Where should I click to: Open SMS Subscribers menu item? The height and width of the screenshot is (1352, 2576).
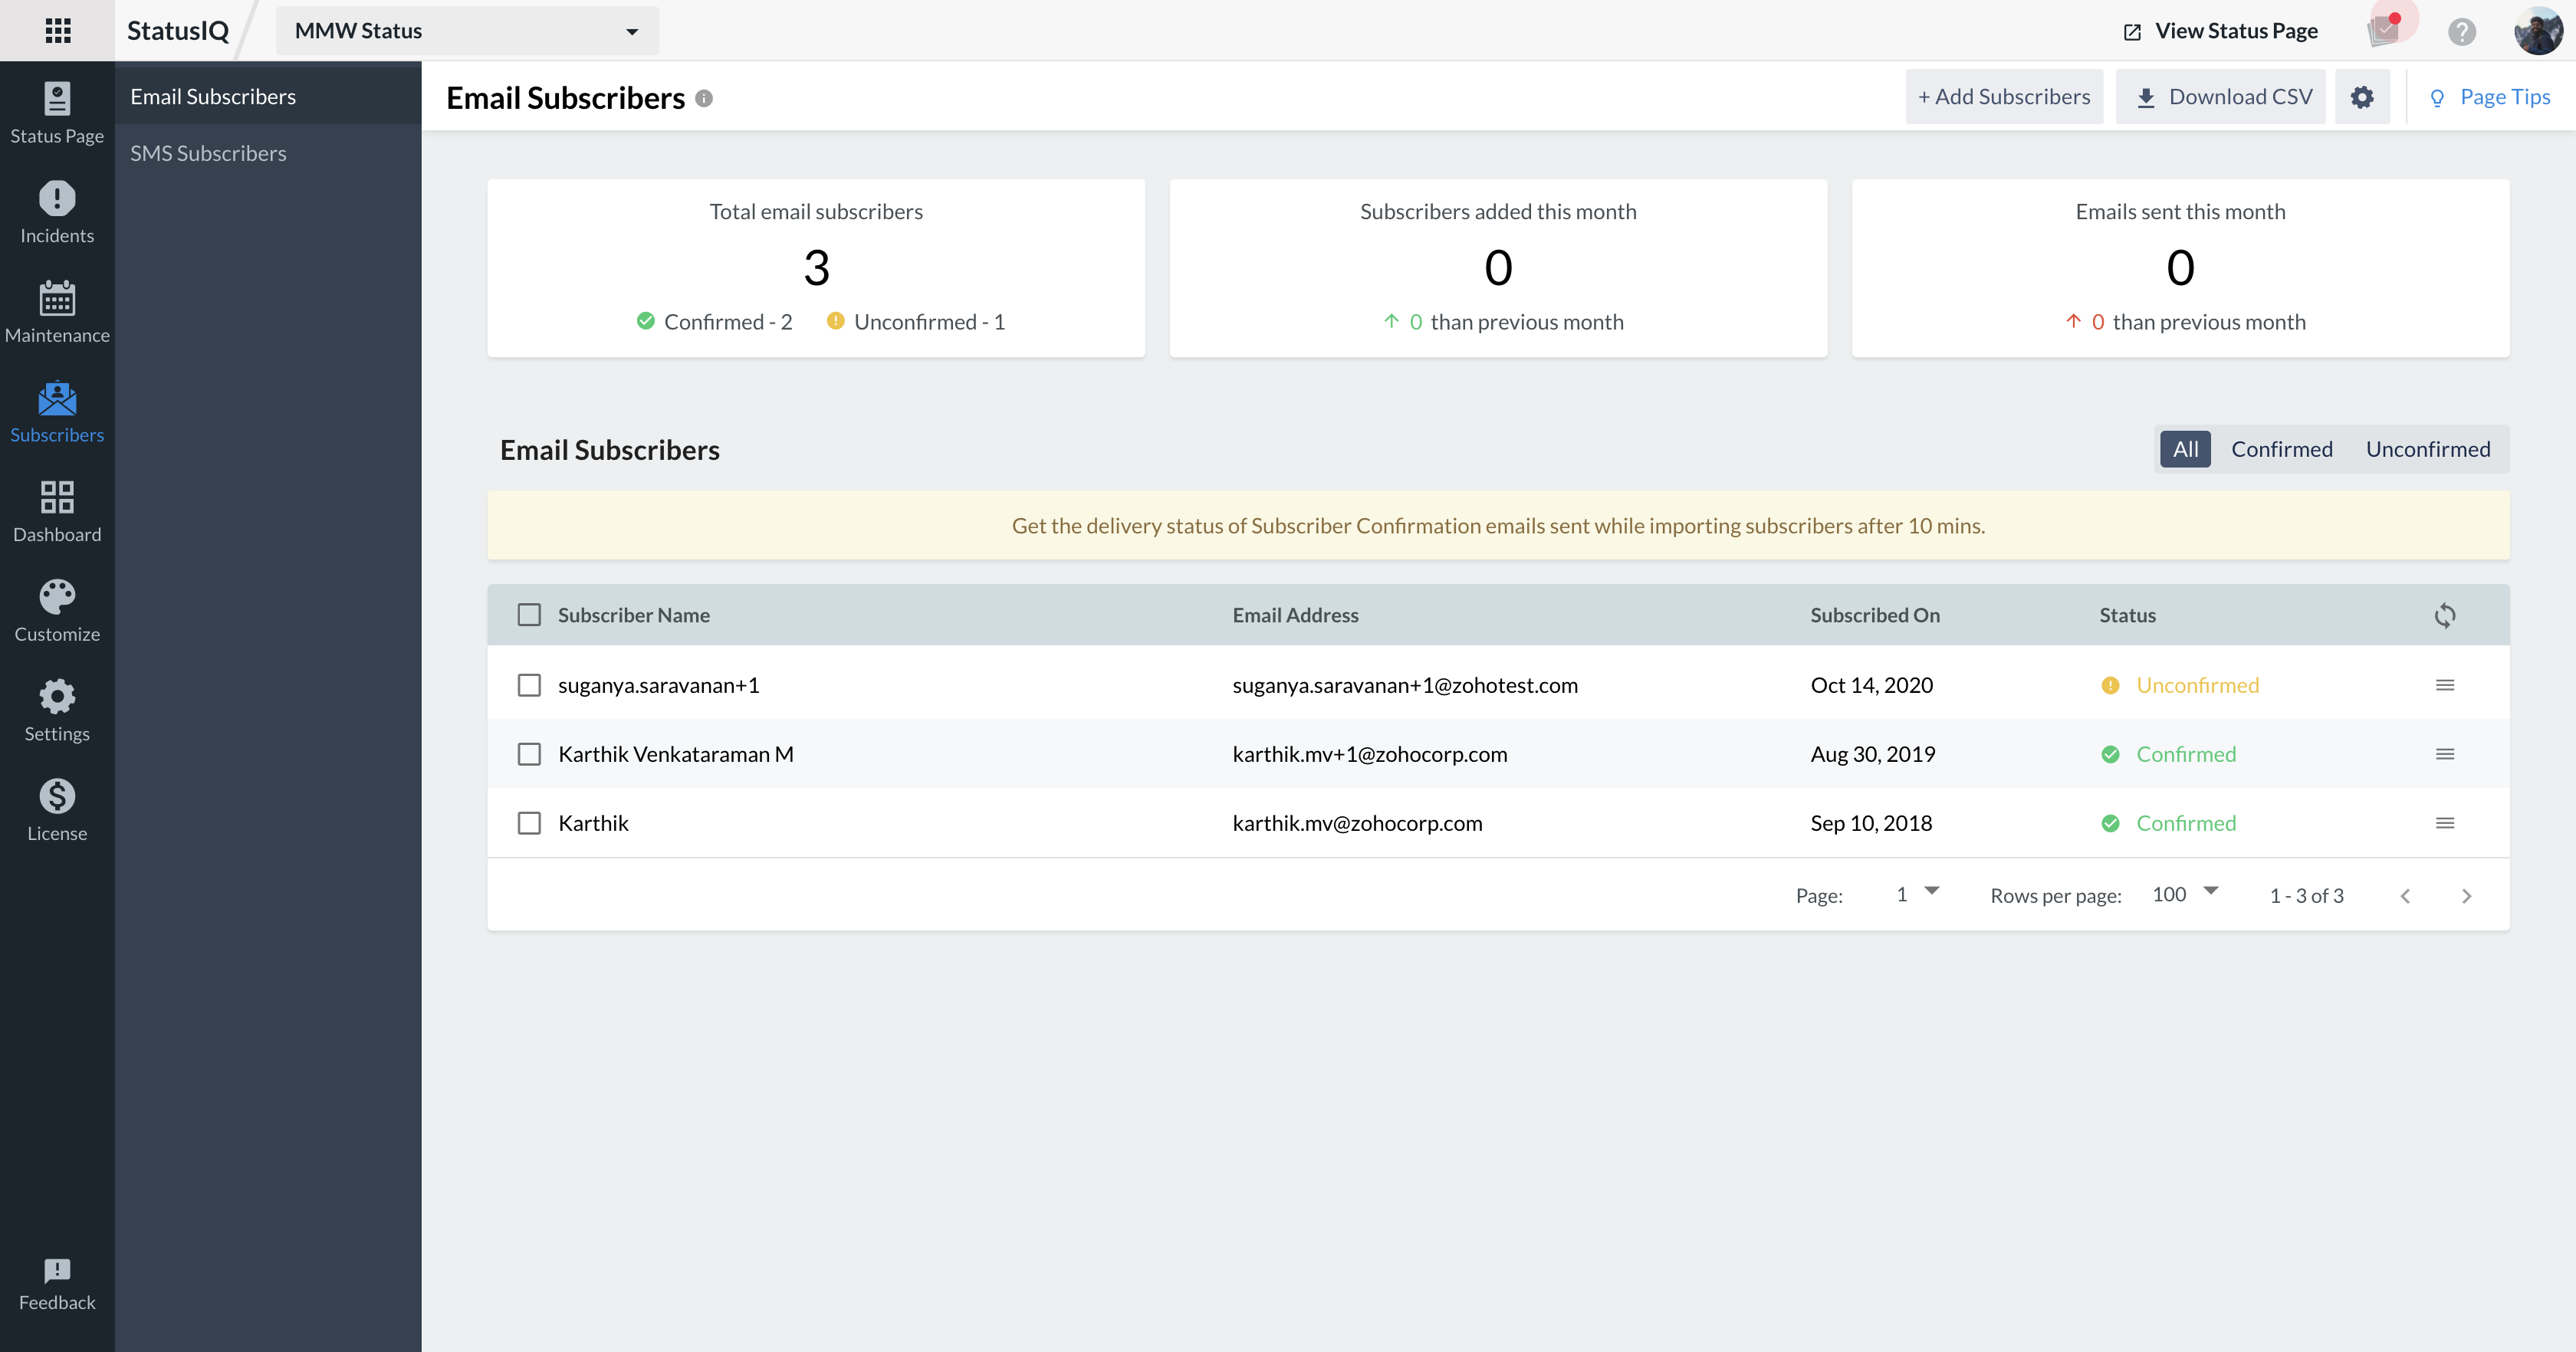pos(208,153)
